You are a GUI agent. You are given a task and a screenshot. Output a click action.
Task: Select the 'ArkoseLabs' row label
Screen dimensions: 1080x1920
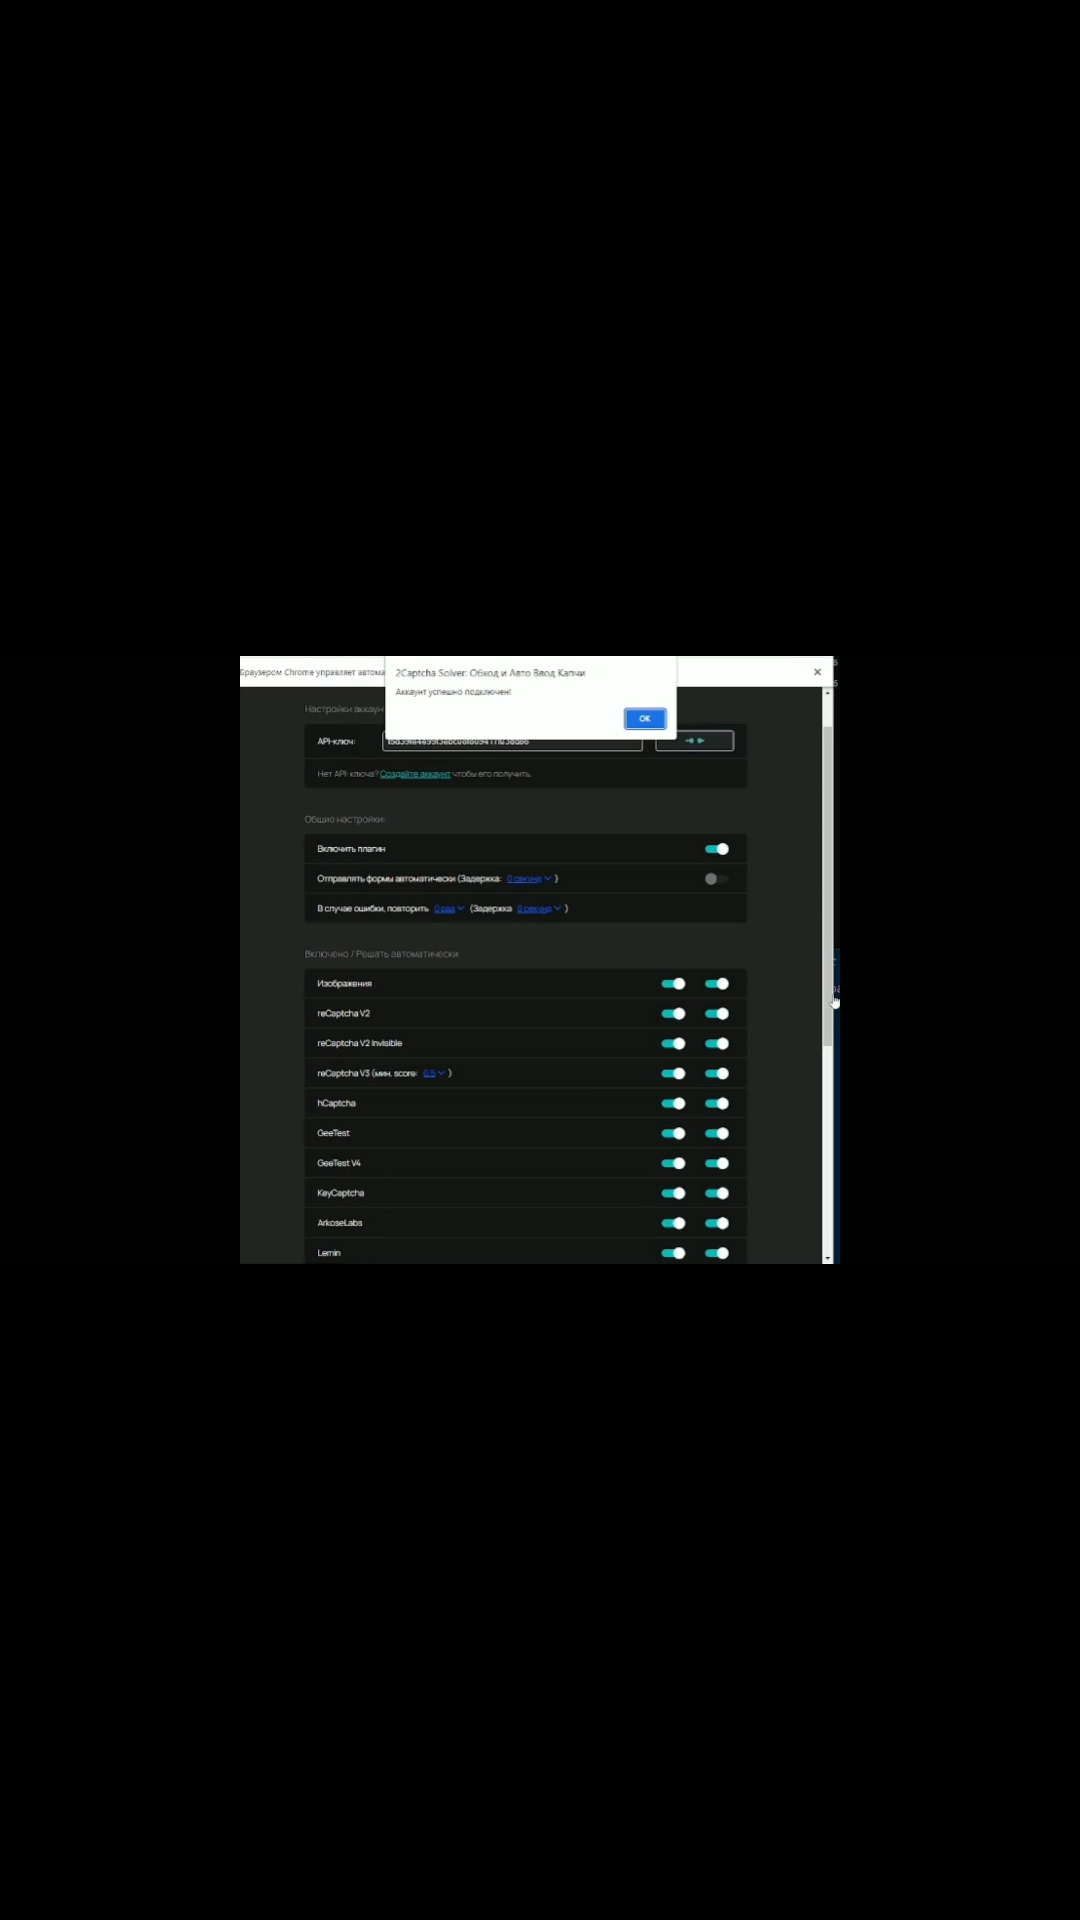click(340, 1224)
